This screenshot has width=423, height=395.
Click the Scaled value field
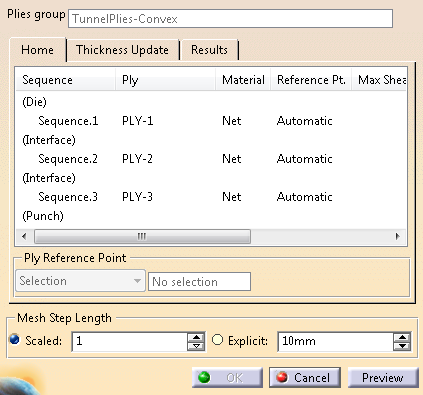(130, 341)
